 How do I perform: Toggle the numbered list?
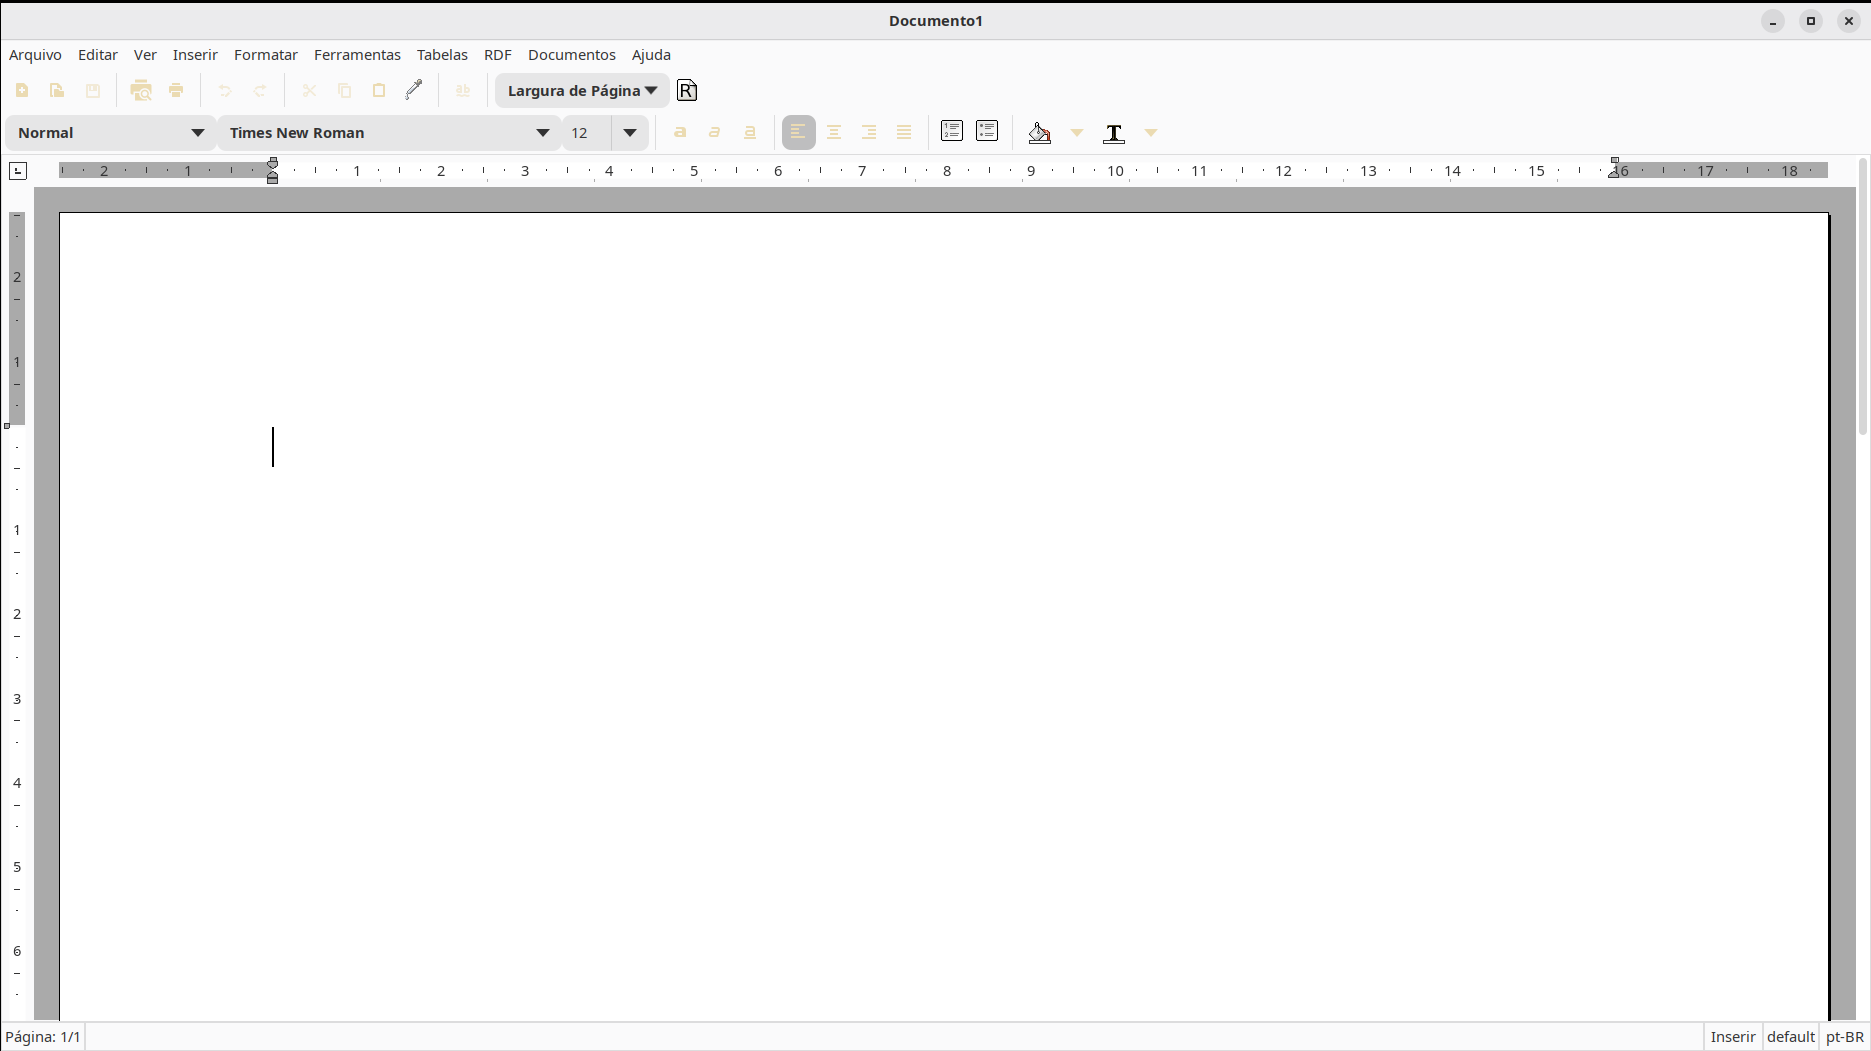coord(952,131)
